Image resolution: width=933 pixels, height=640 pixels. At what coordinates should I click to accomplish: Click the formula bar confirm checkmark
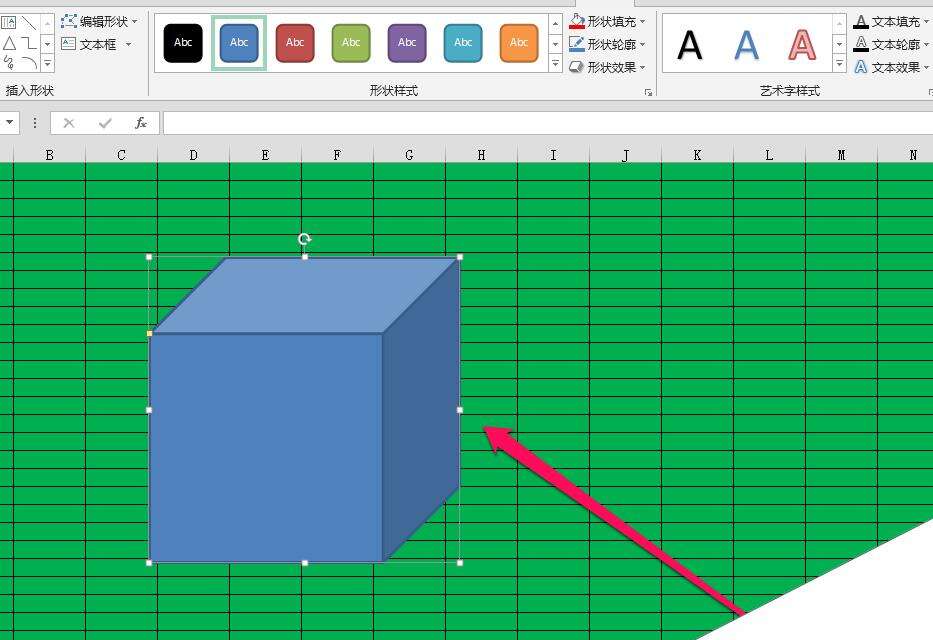[x=105, y=123]
